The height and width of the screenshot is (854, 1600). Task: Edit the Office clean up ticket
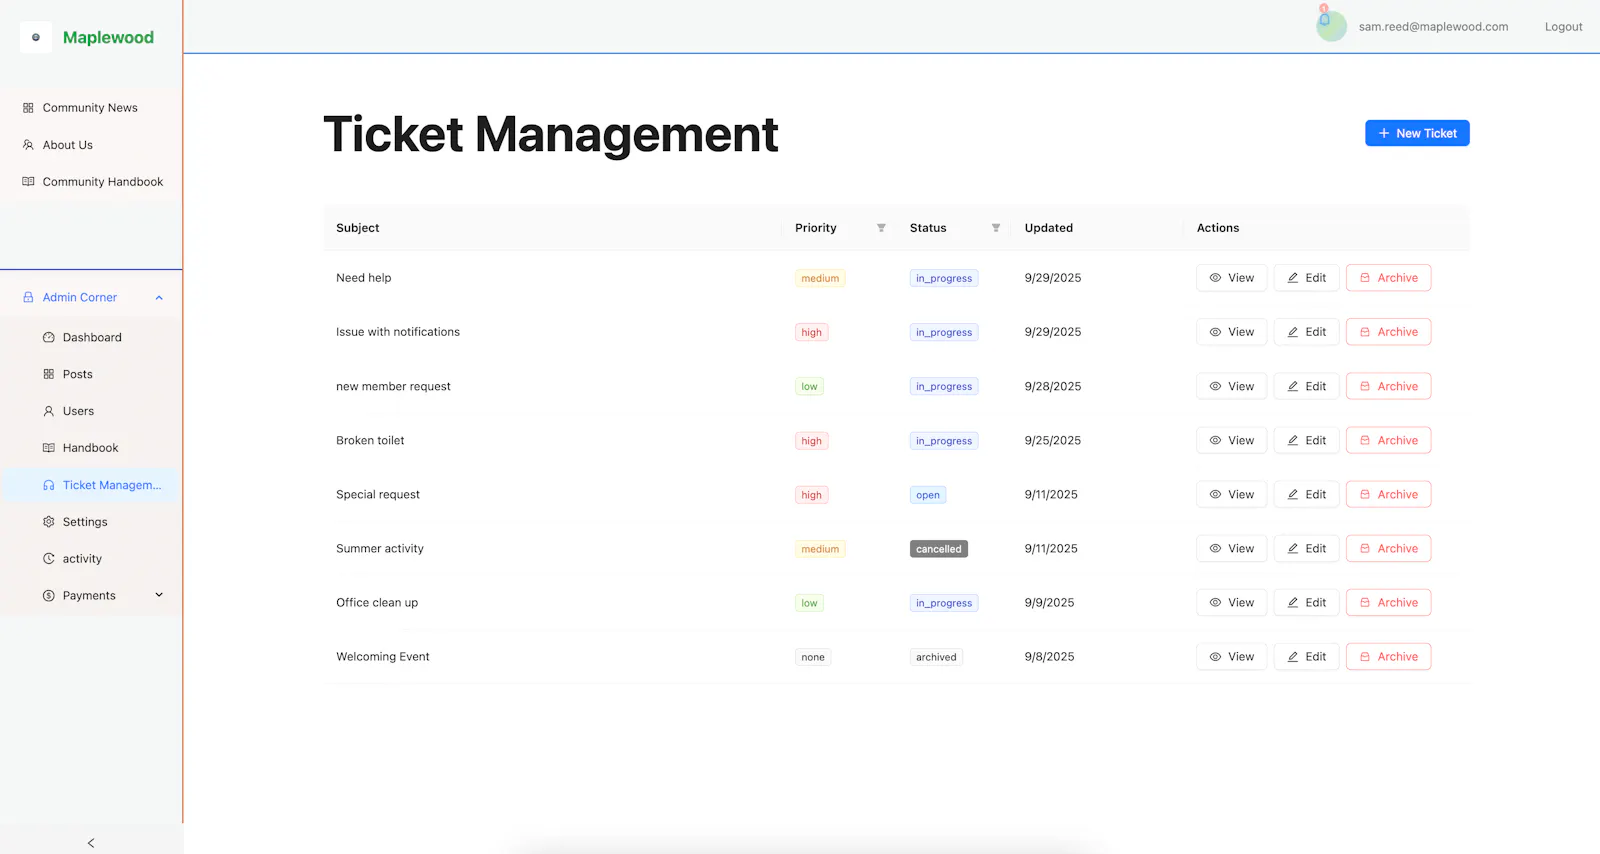click(1306, 603)
